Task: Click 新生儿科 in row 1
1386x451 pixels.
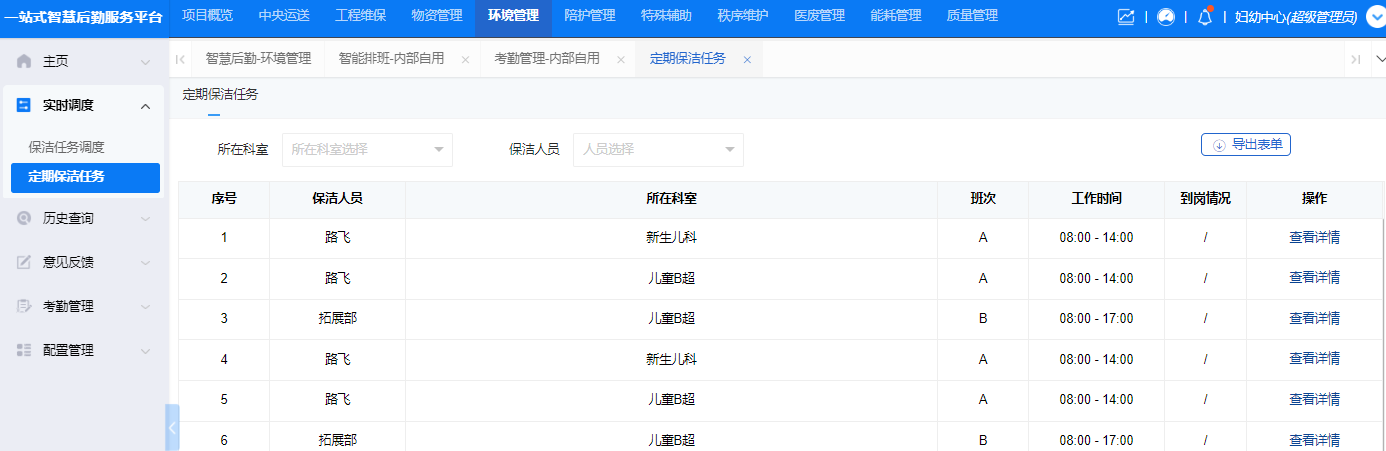Action: click(671, 238)
